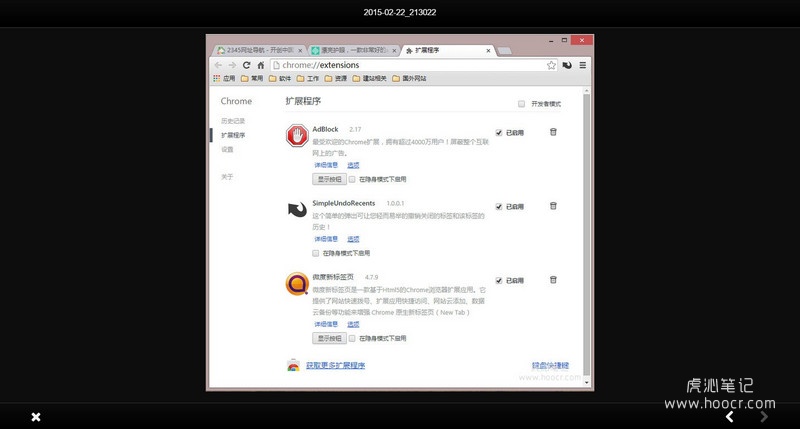The image size is (800, 429).
Task: Enable incognito mode checkbox for AdBlock
Action: (352, 180)
